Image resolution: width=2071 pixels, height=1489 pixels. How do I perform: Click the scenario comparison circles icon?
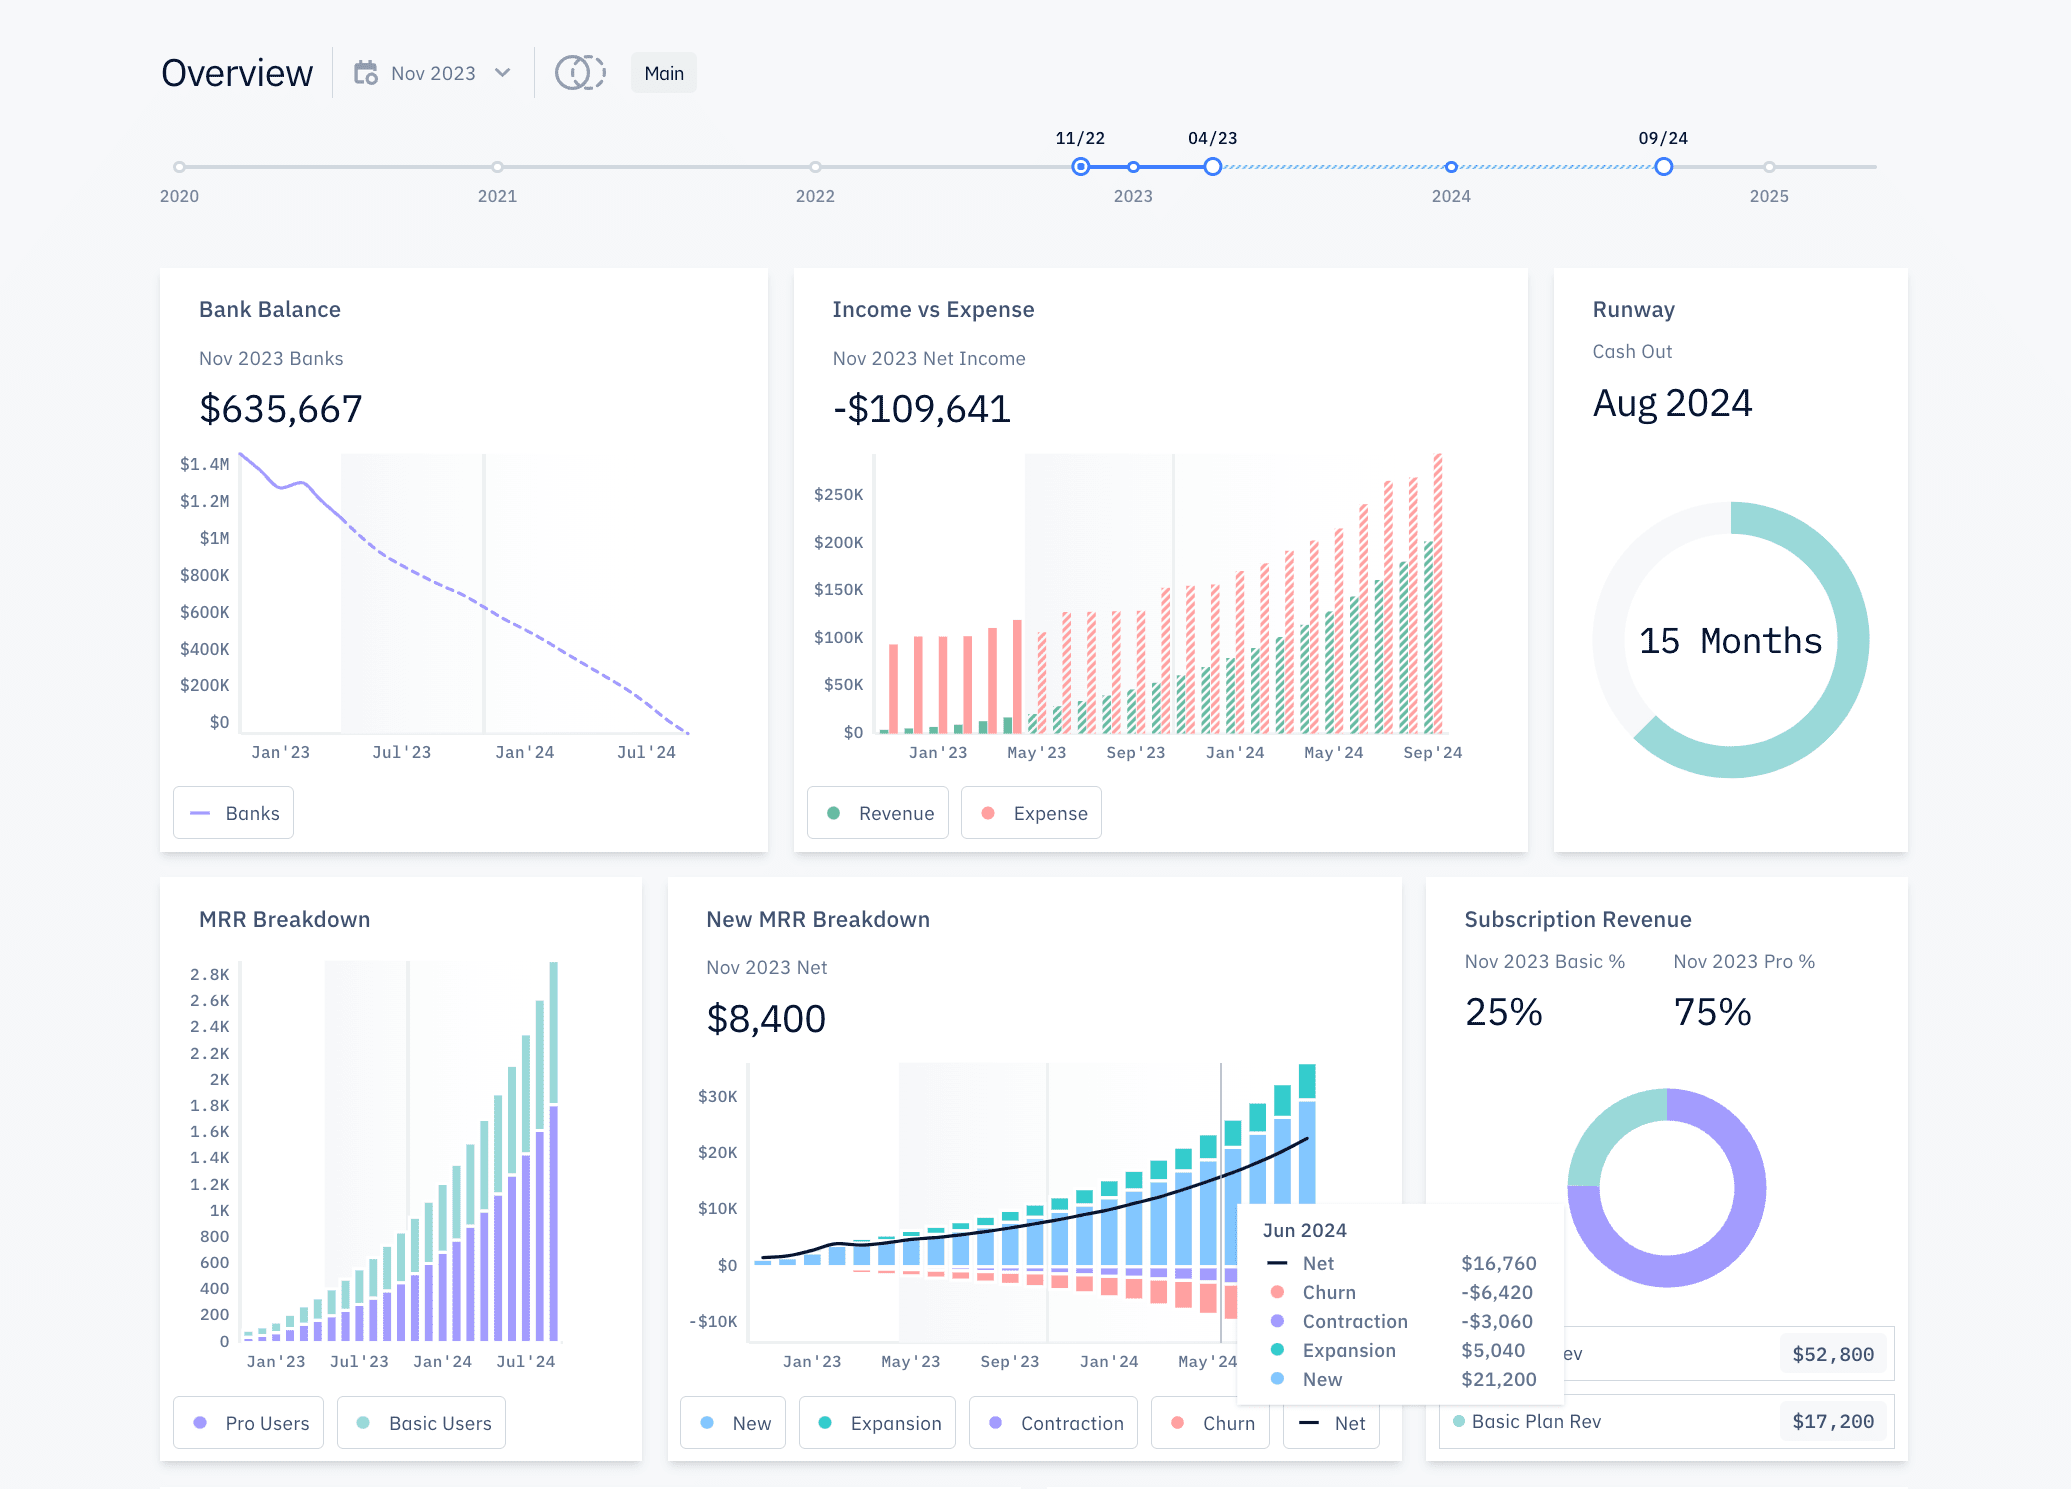pos(580,72)
